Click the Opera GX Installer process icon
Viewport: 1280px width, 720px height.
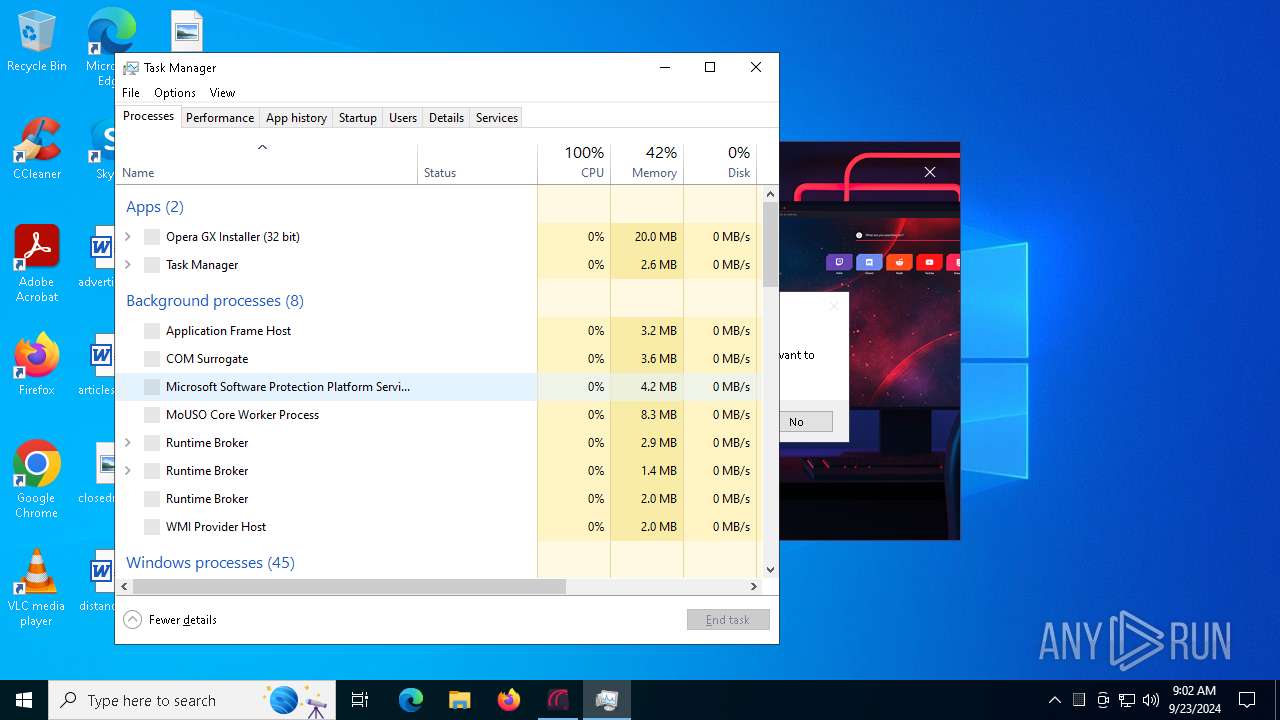[152, 237]
